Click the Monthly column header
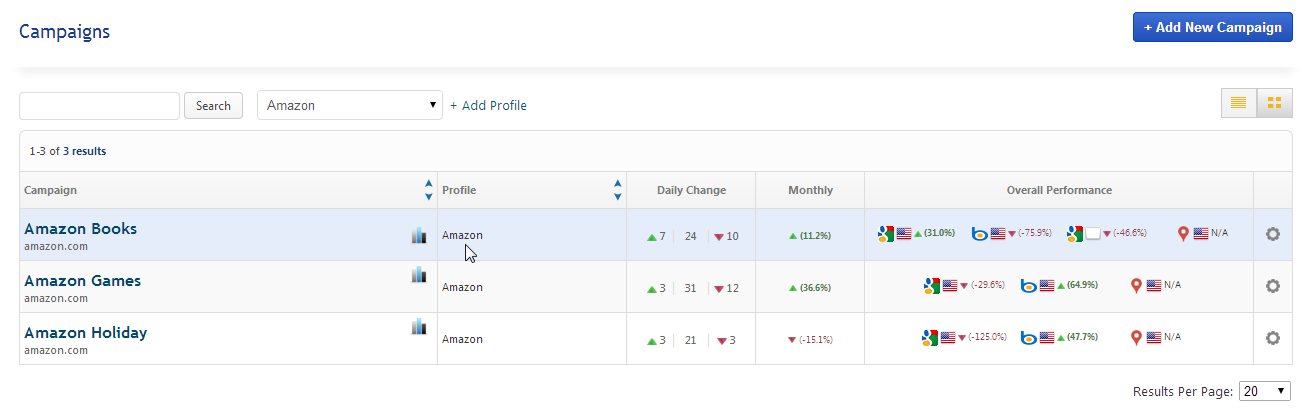Screen dimensions: 1302x413 point(810,190)
